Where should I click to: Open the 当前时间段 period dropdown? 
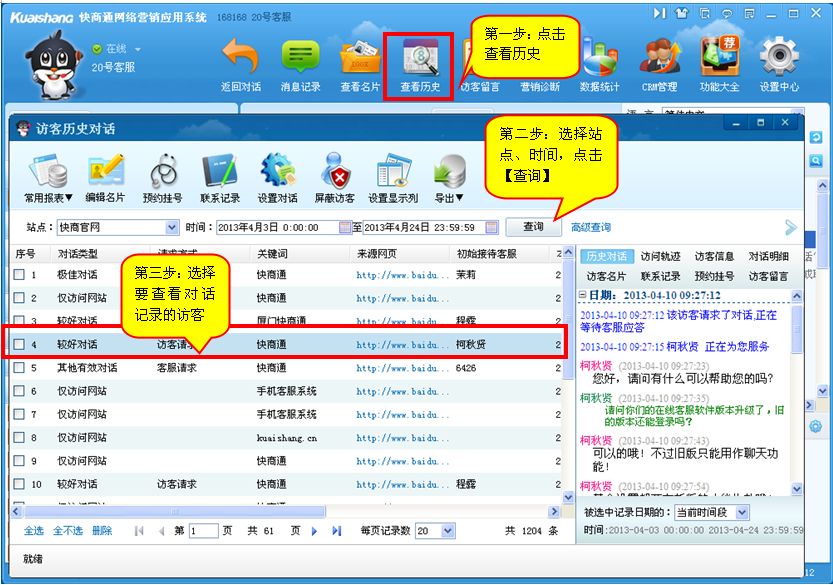pos(741,512)
